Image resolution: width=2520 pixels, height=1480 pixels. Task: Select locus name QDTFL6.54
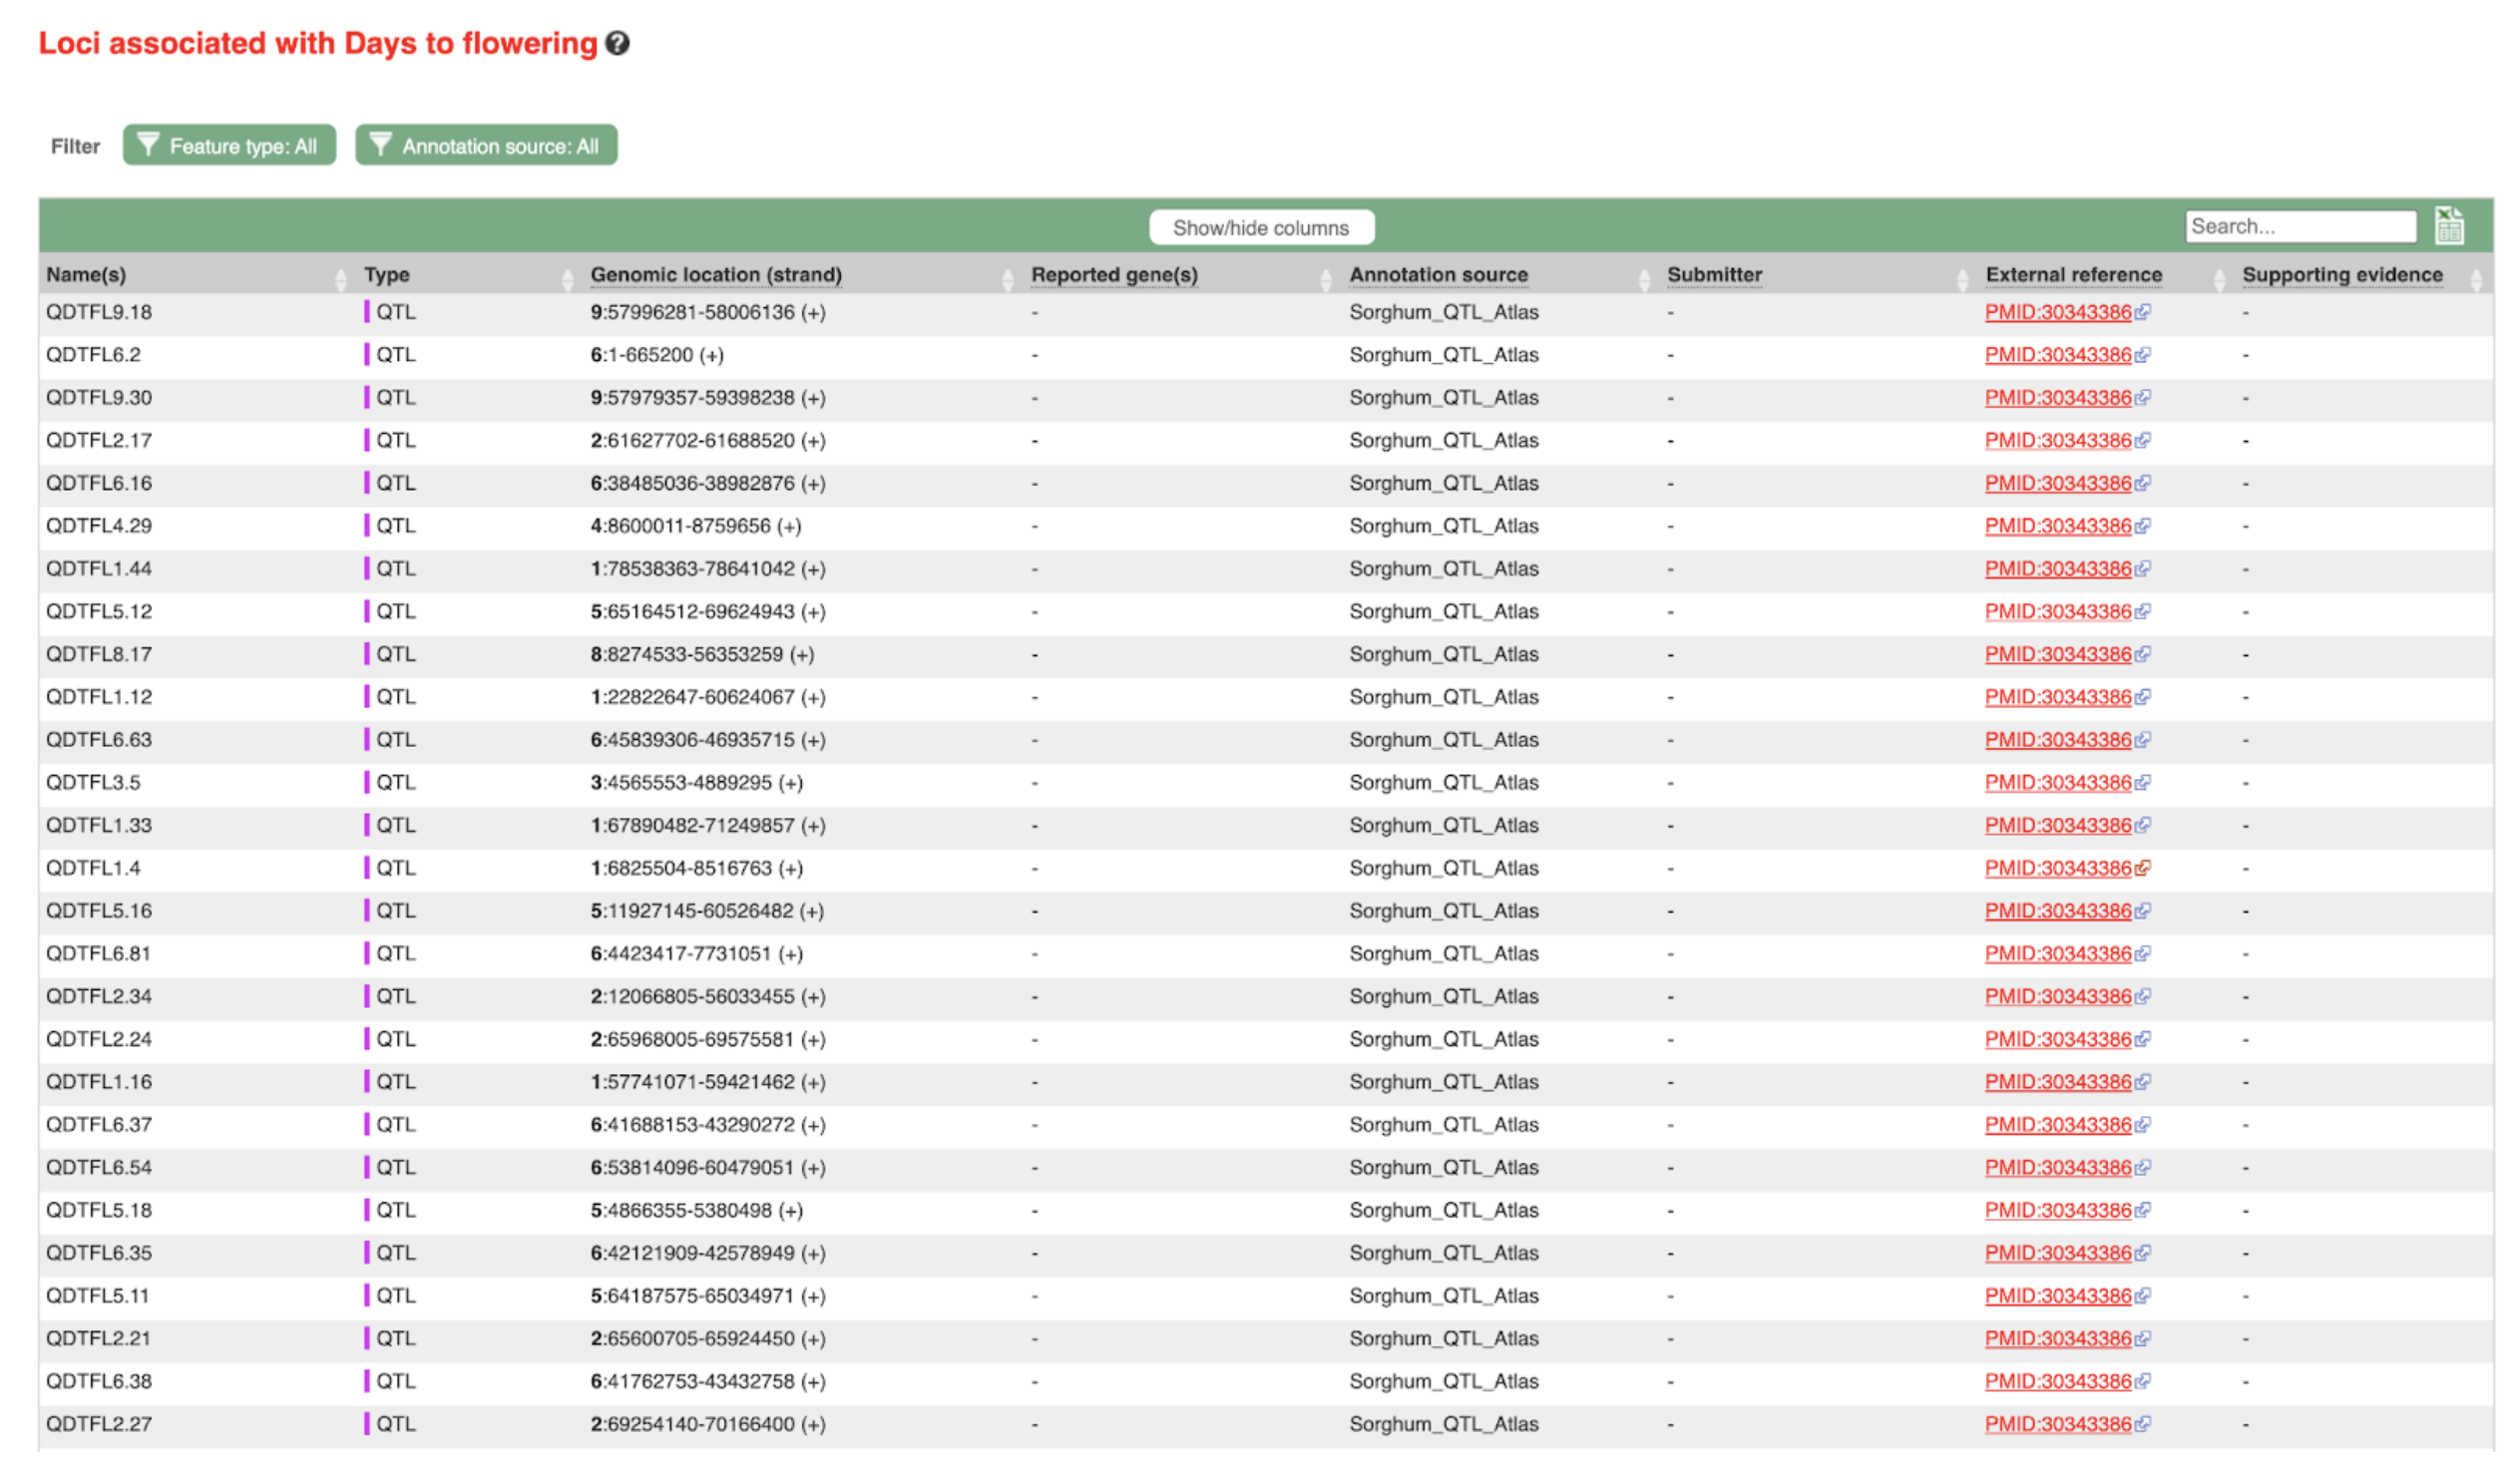[x=99, y=1167]
